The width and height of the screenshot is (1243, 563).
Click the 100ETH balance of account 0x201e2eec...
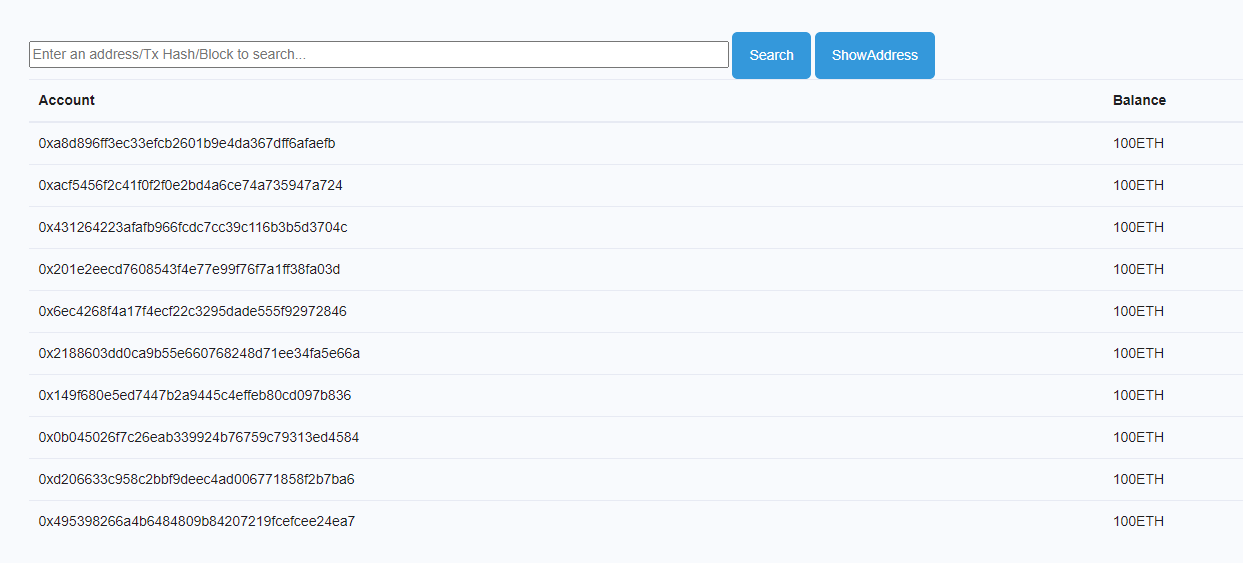tap(1138, 269)
